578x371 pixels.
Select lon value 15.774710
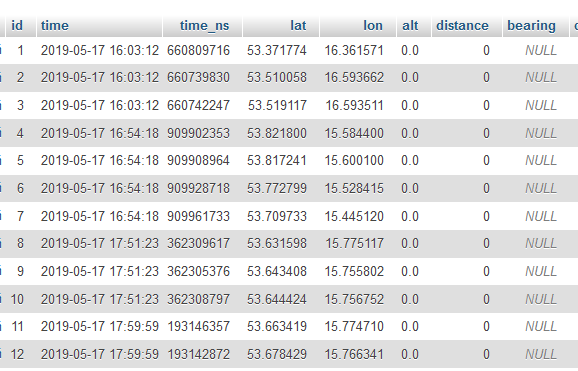tap(354, 326)
